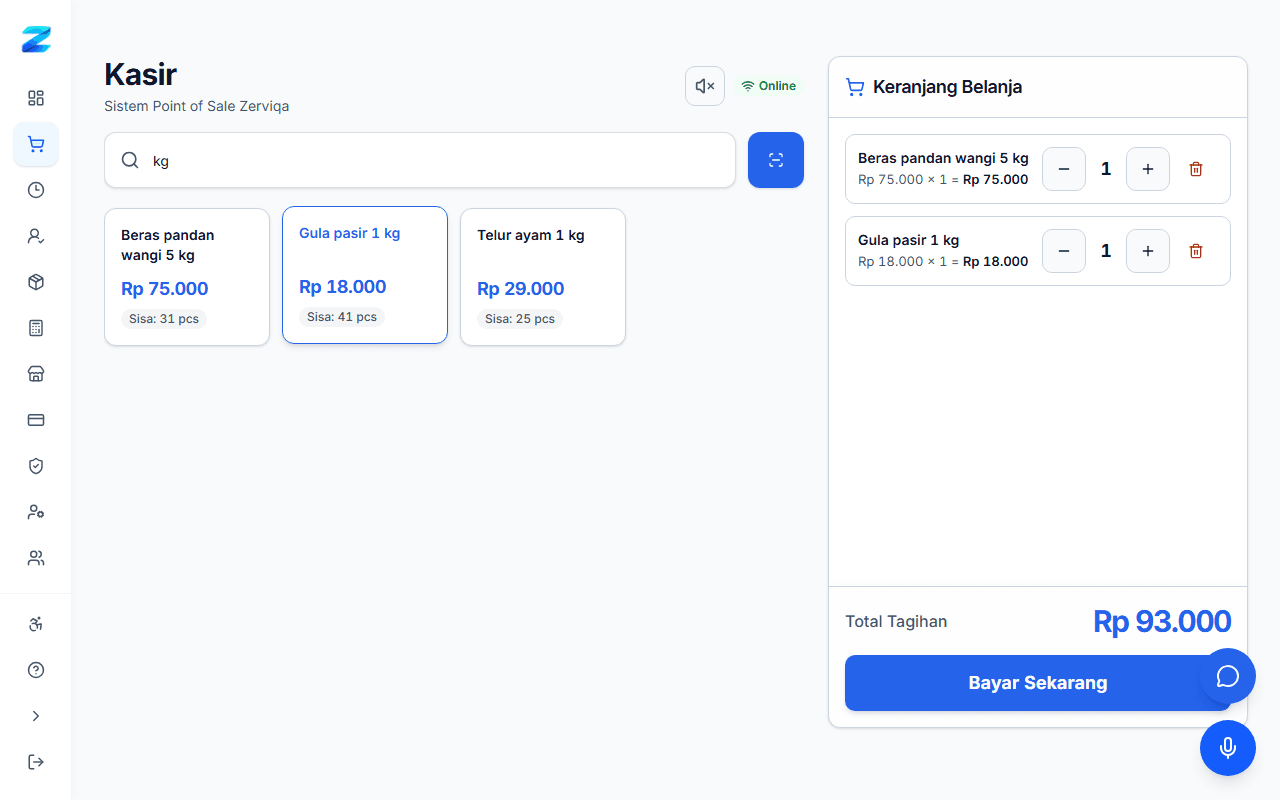
Task: Click the 'Rp 29.000' price text
Action: point(521,289)
